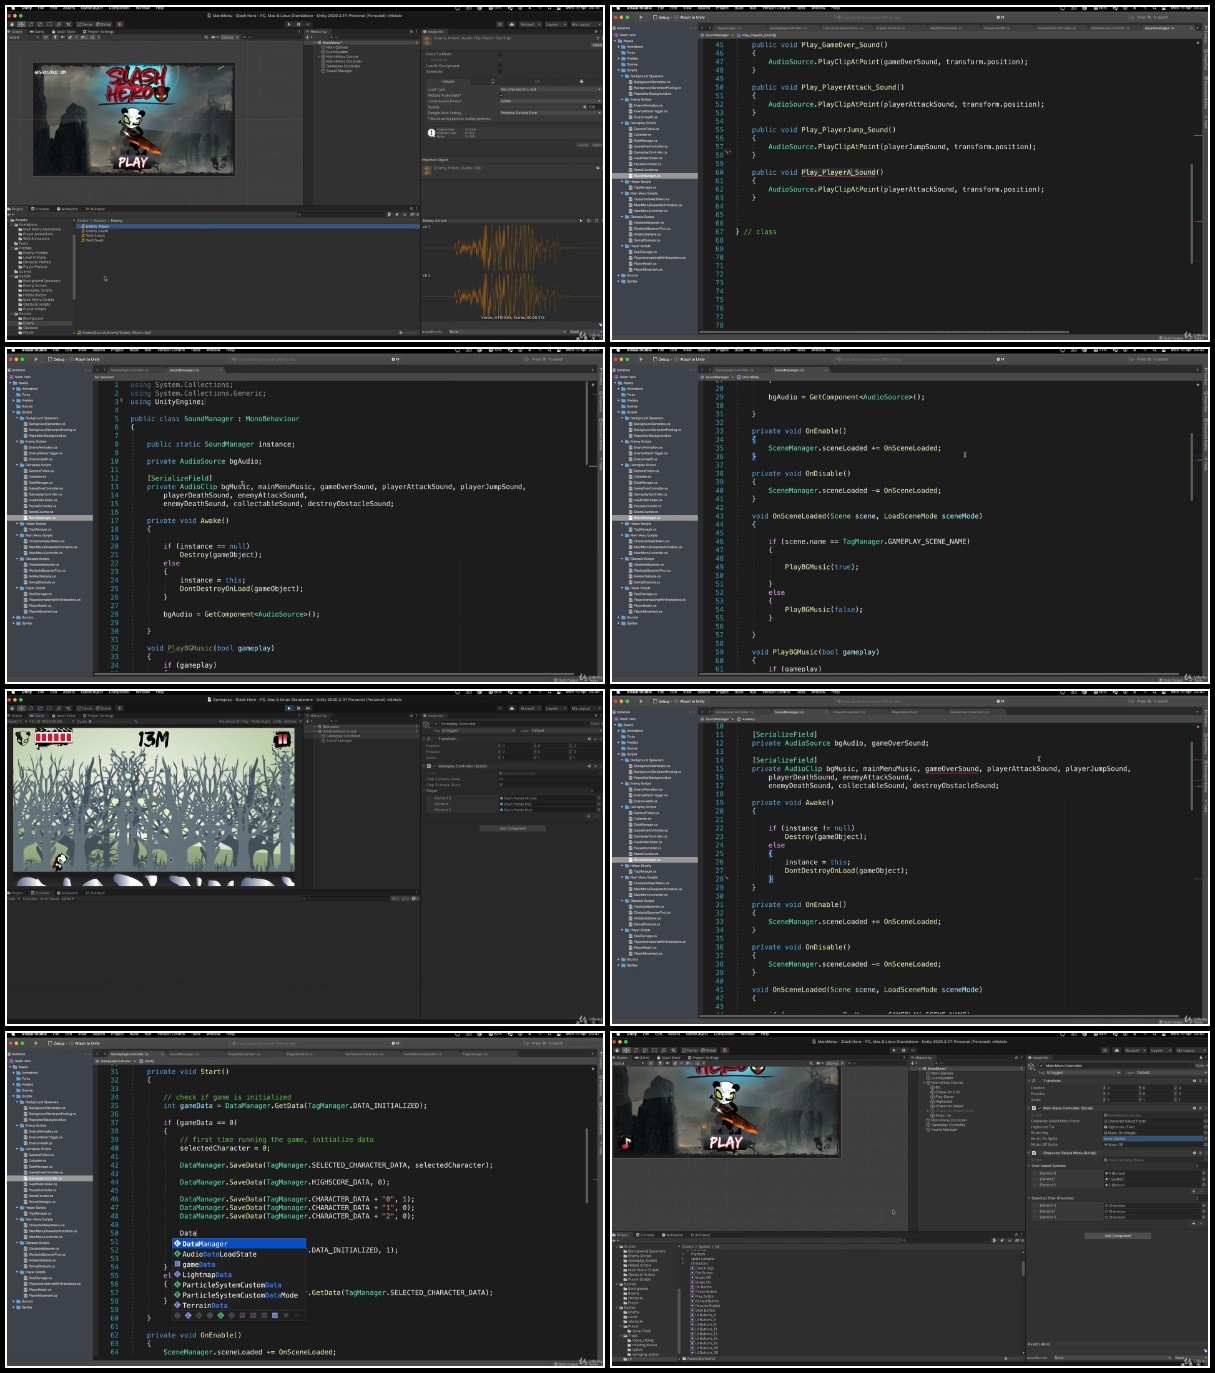Open Layers dropdown in audio waveform Unity window

click(x=555, y=24)
